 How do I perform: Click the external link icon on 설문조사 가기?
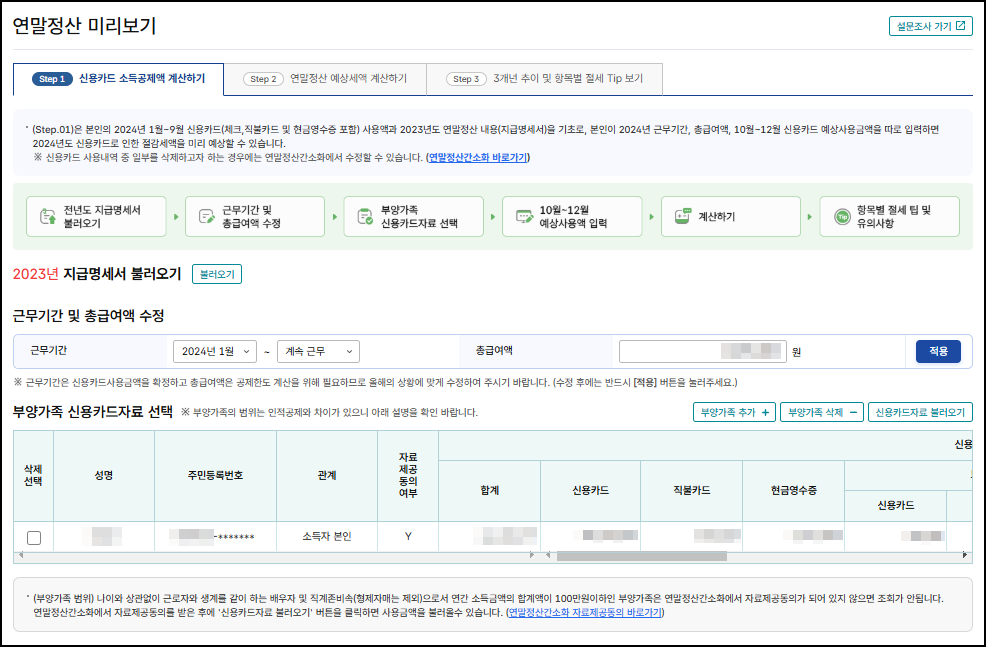click(x=959, y=25)
